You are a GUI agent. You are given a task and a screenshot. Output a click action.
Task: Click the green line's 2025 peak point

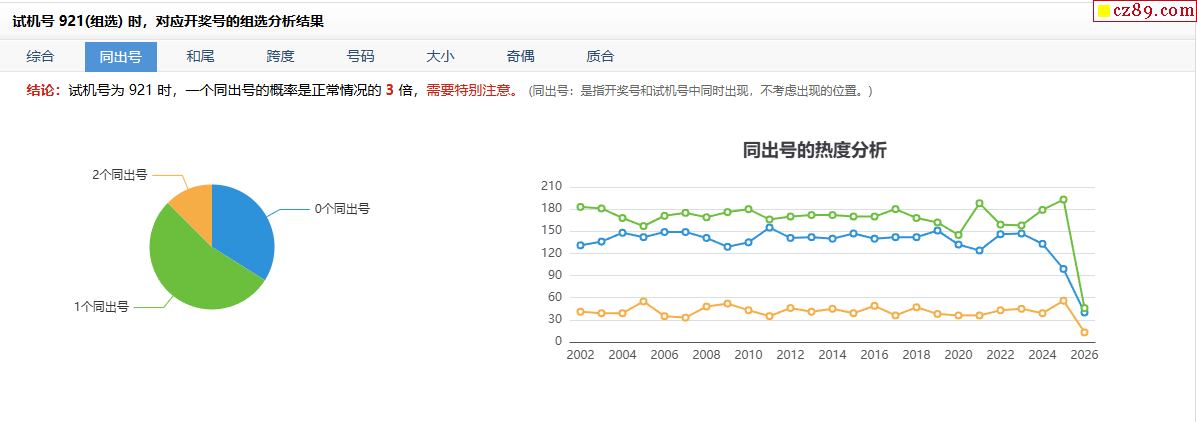(x=1063, y=200)
